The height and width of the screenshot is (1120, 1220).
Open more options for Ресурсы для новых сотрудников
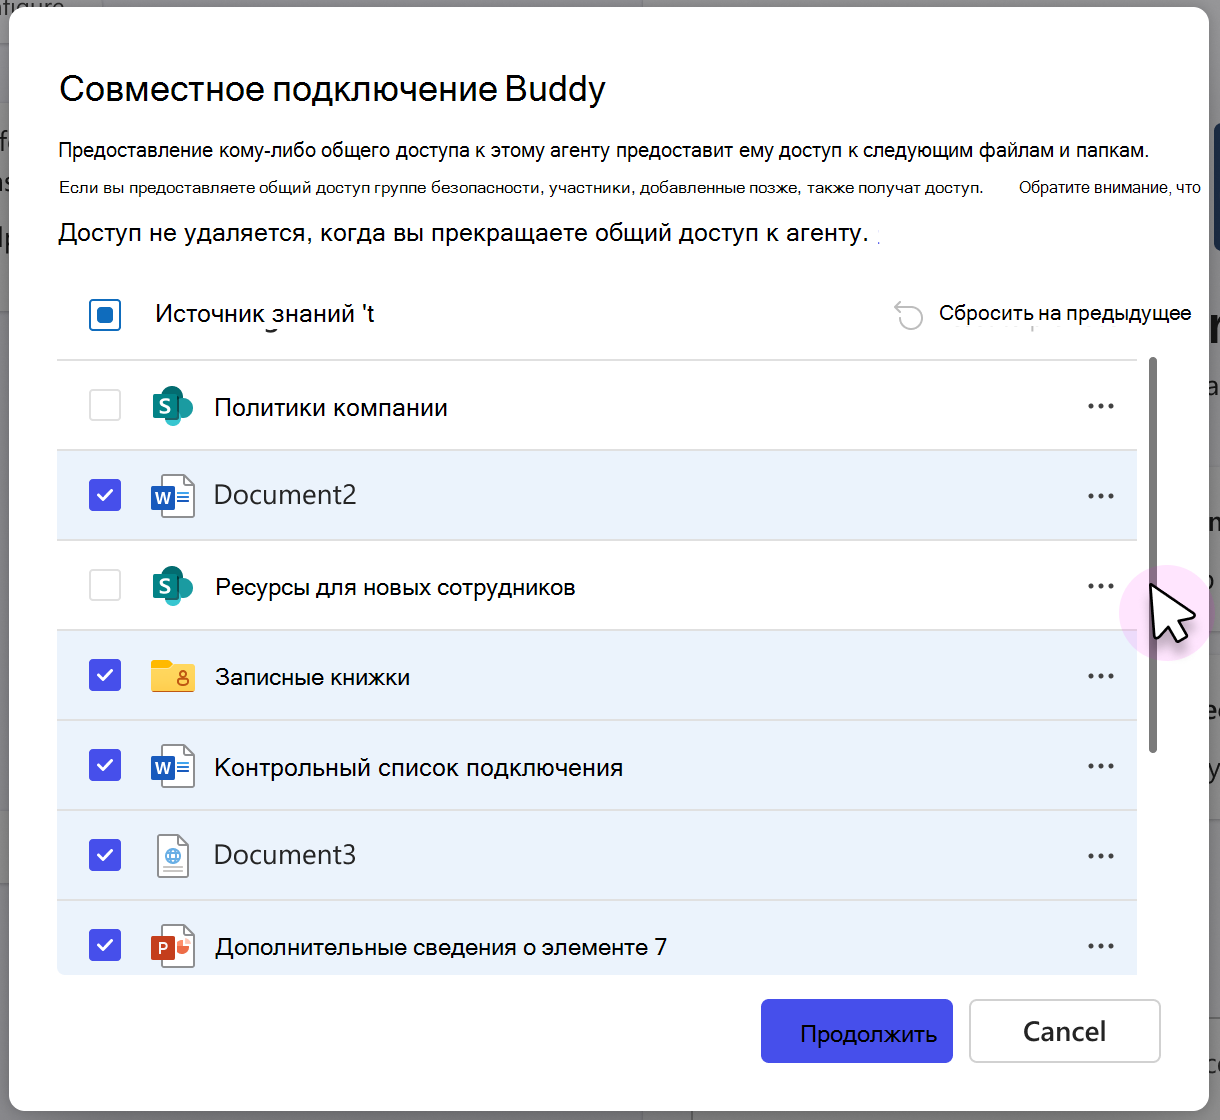coord(1101,587)
